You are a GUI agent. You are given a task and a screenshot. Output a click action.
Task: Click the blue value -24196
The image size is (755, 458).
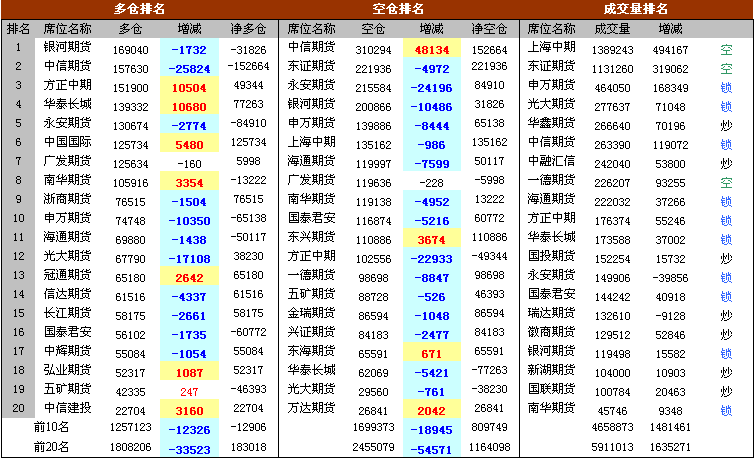(x=431, y=88)
